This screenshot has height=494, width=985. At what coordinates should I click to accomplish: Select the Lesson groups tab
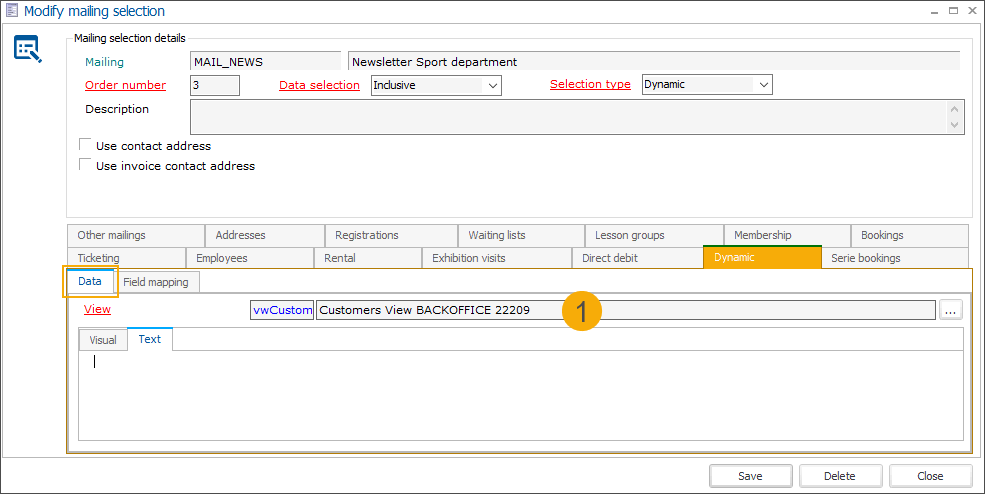coord(654,235)
